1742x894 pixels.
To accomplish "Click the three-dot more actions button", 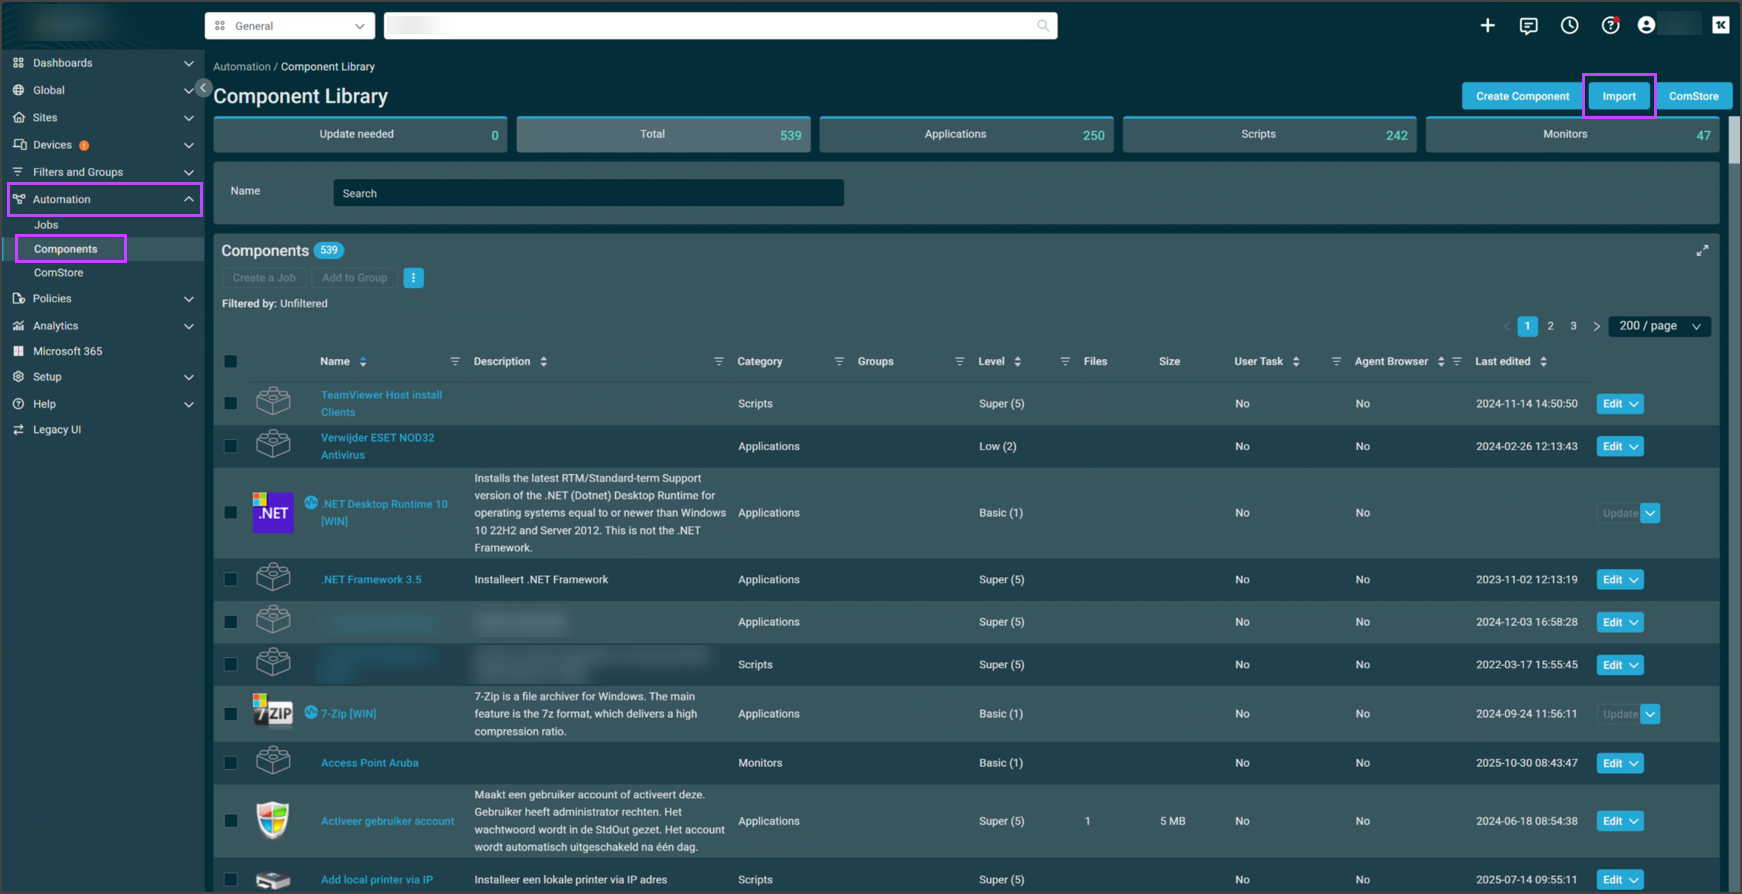I will [x=413, y=278].
